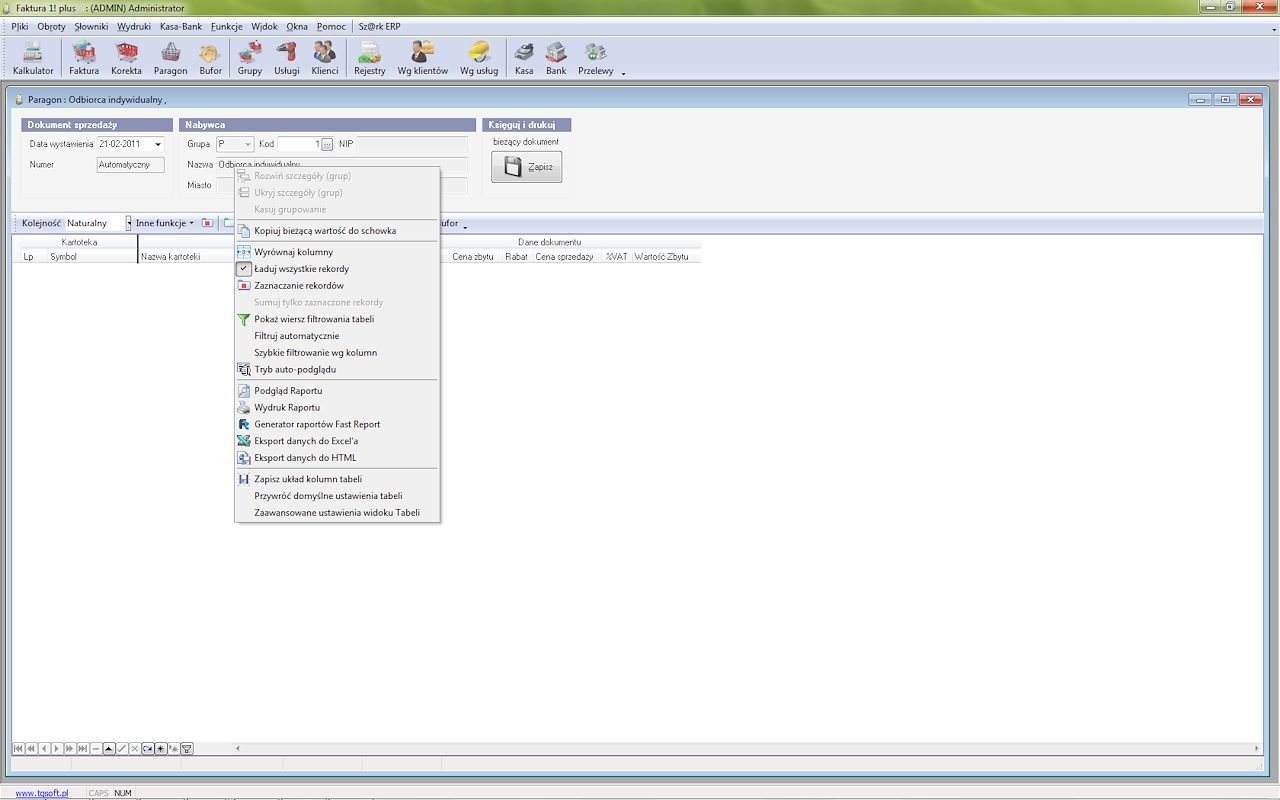Open the Klienci toolbar icon
The image size is (1280, 800).
click(325, 58)
